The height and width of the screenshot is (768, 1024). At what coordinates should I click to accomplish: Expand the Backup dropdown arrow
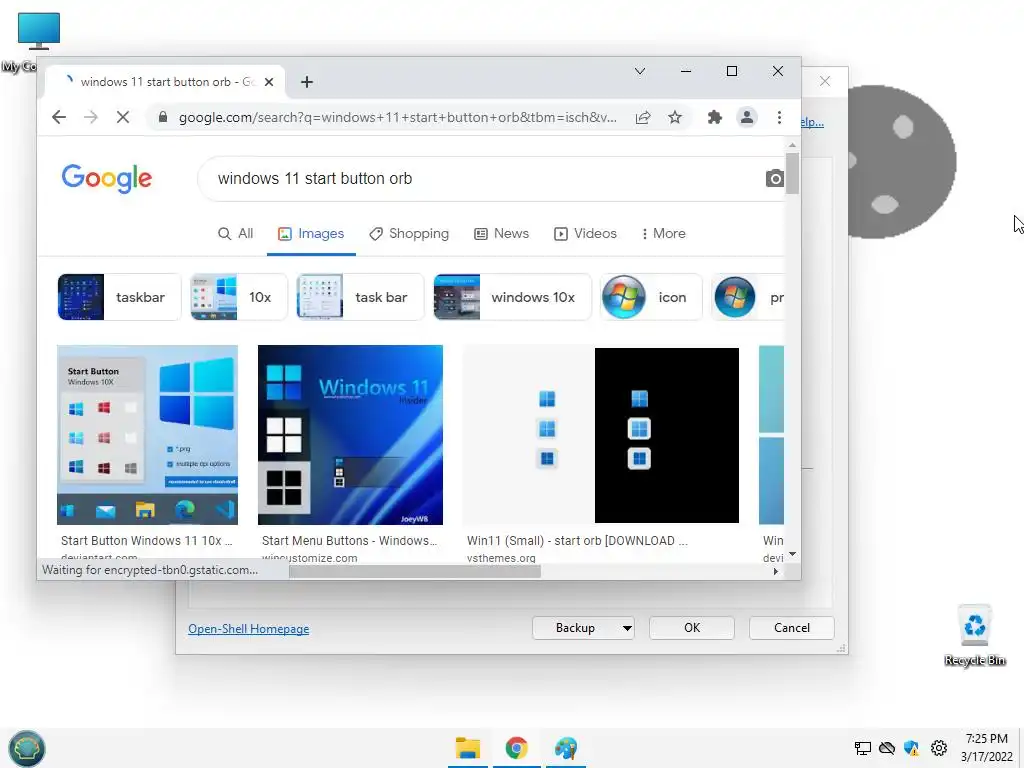coord(627,628)
